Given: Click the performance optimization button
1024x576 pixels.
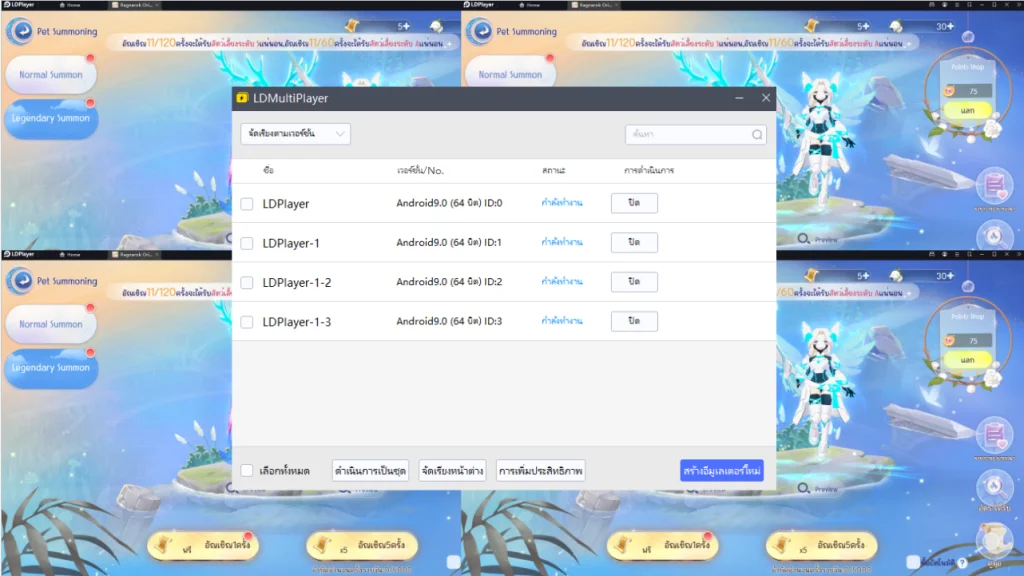Looking at the screenshot, I should coord(540,470).
